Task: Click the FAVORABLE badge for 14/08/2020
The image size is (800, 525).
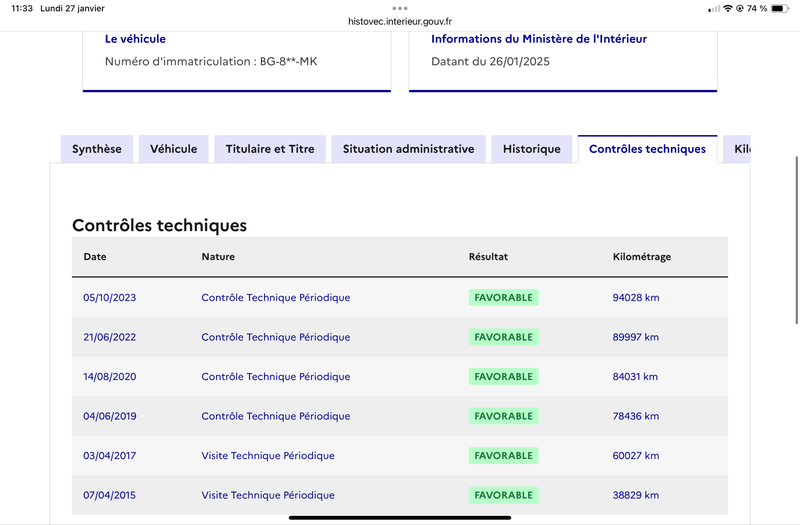Action: (x=504, y=377)
